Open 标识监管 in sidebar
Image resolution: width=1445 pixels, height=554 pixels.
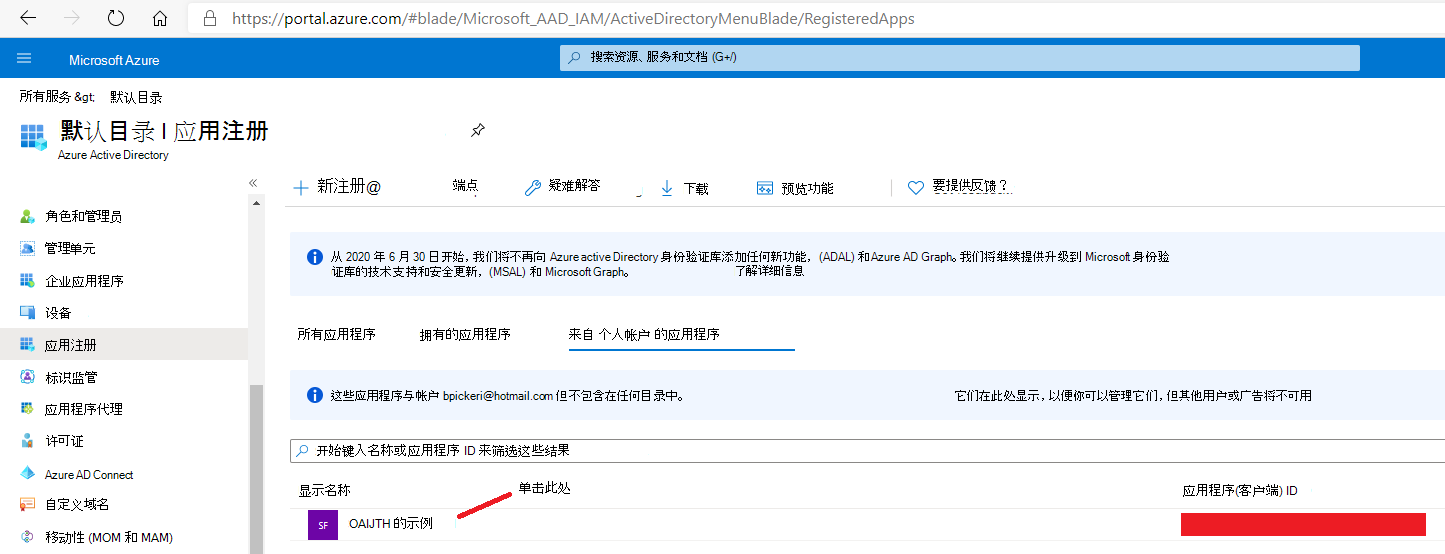[x=71, y=377]
